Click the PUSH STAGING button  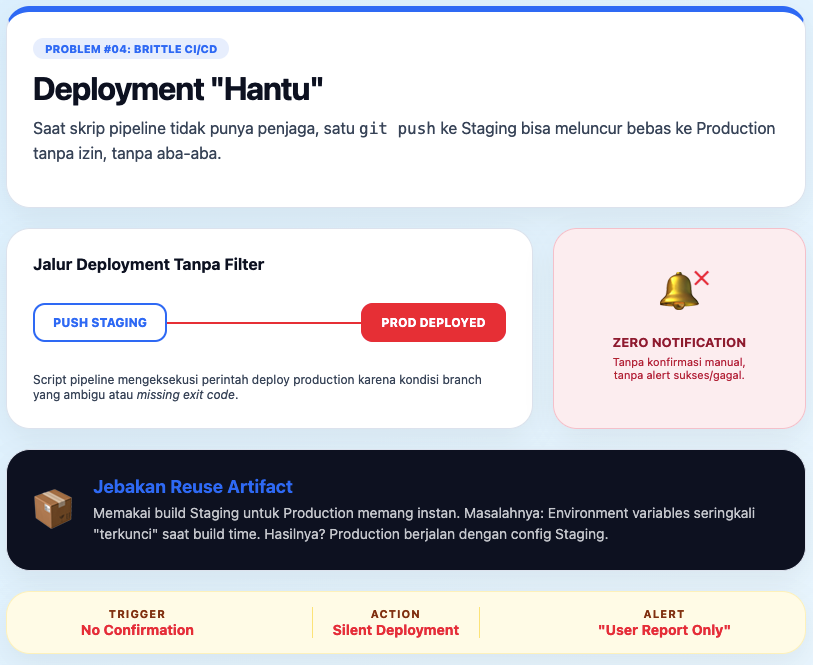click(100, 322)
